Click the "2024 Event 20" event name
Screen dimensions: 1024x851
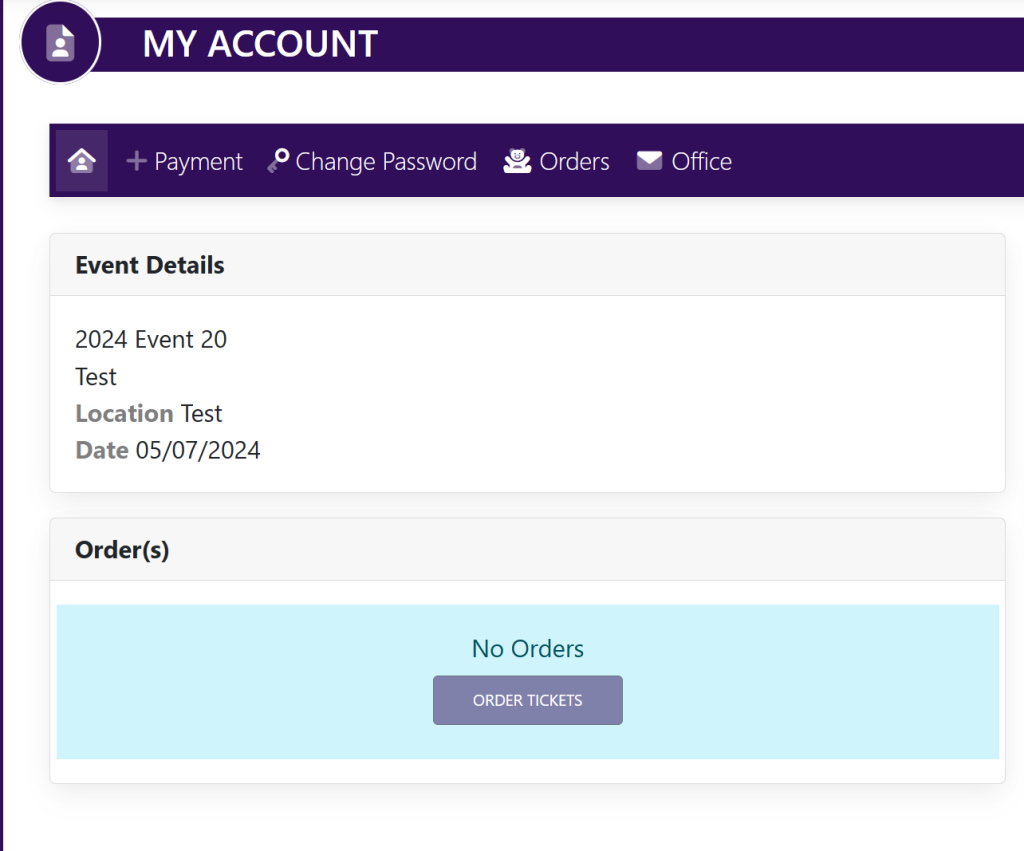[151, 340]
